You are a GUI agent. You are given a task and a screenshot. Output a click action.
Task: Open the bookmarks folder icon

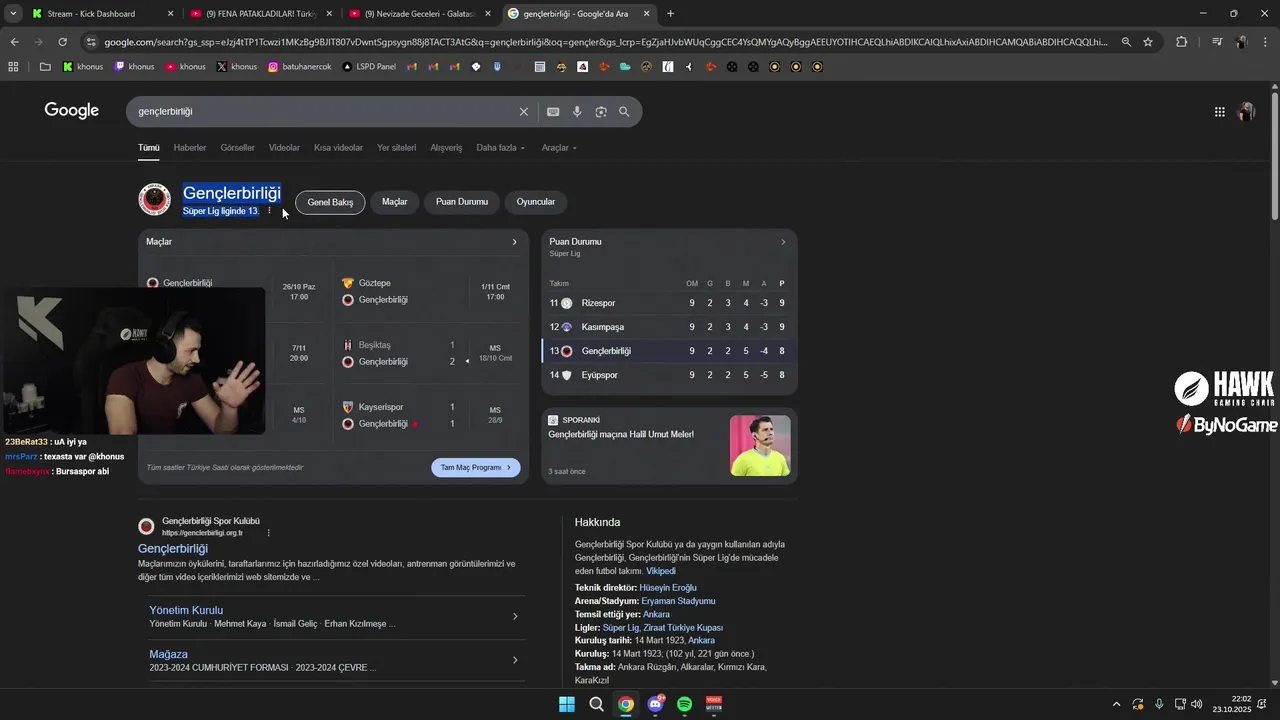[x=45, y=67]
